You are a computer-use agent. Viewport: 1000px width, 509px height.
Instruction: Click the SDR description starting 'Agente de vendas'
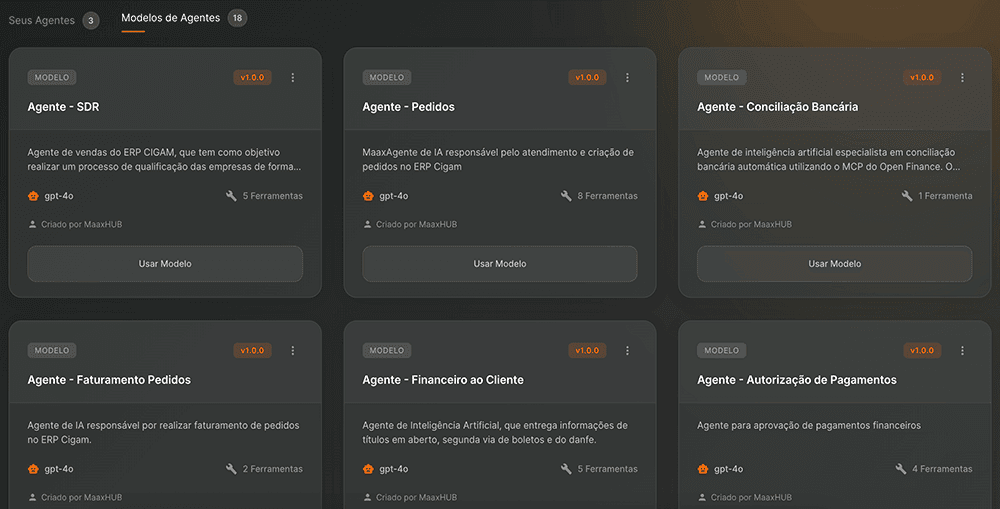pyautogui.click(x=164, y=159)
